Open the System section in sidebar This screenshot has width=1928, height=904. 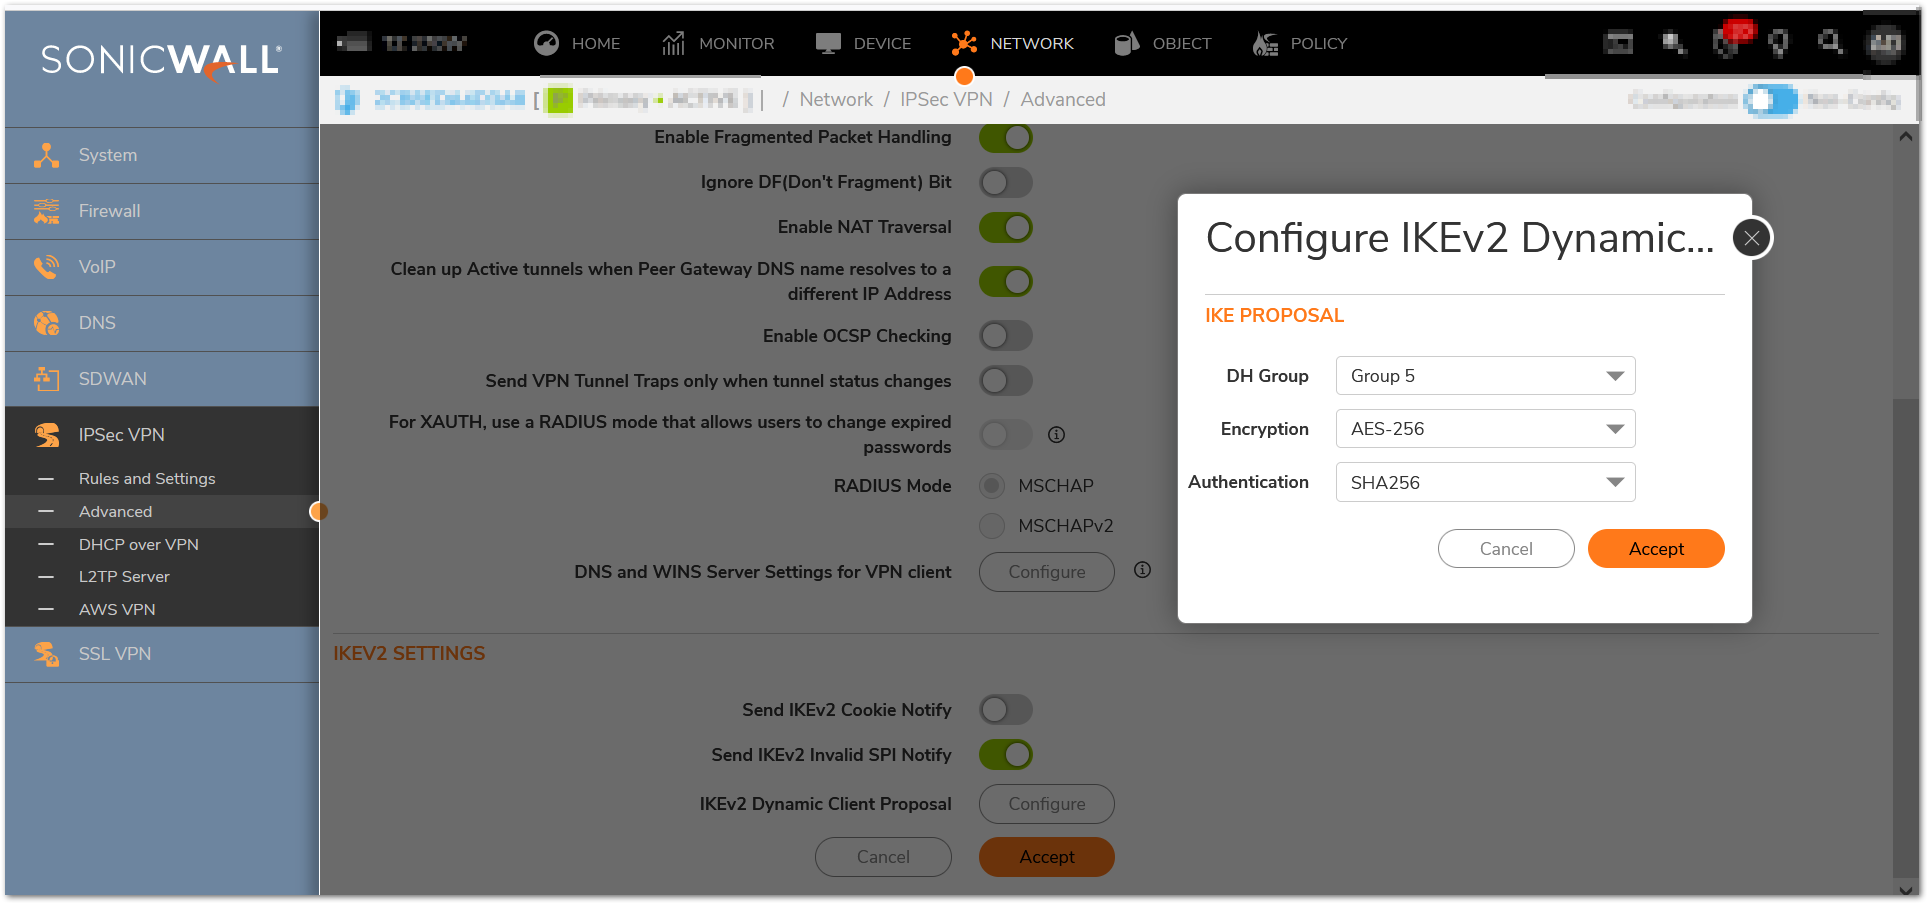[162, 155]
